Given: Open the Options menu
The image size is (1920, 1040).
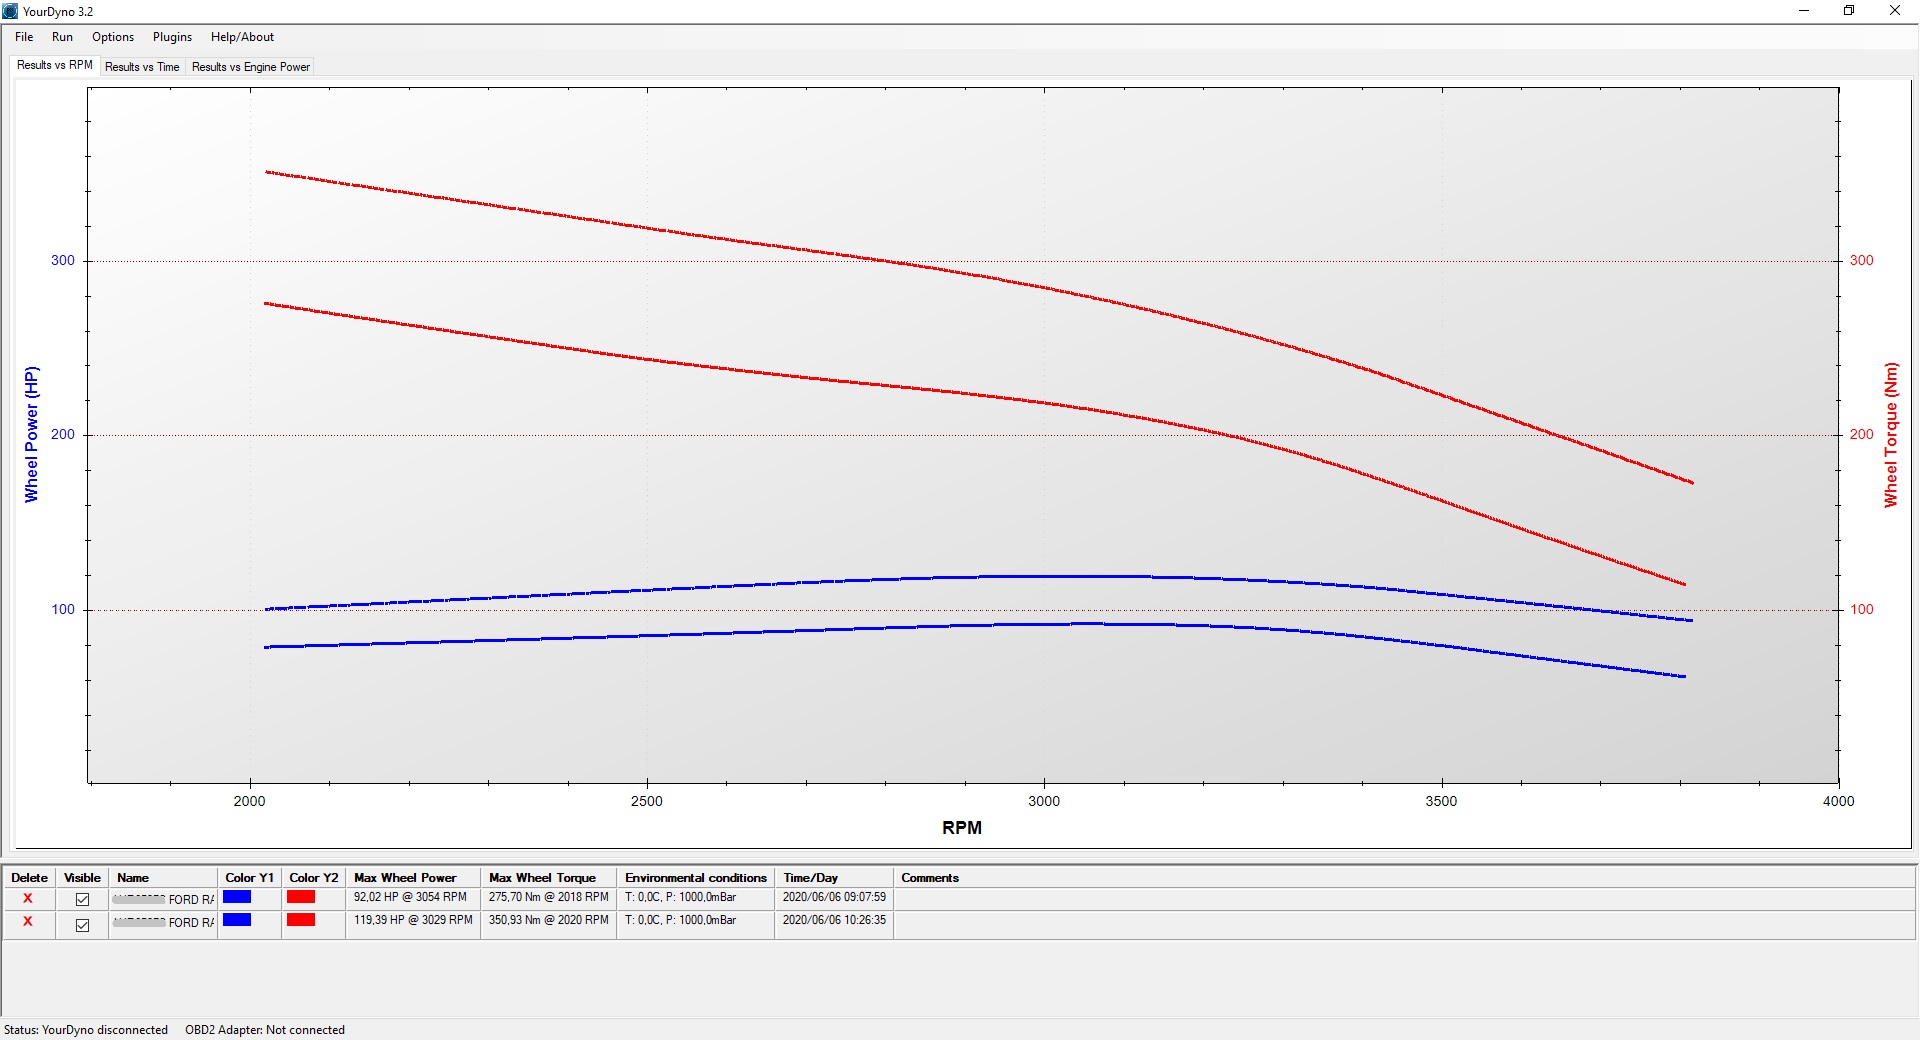Looking at the screenshot, I should [113, 37].
